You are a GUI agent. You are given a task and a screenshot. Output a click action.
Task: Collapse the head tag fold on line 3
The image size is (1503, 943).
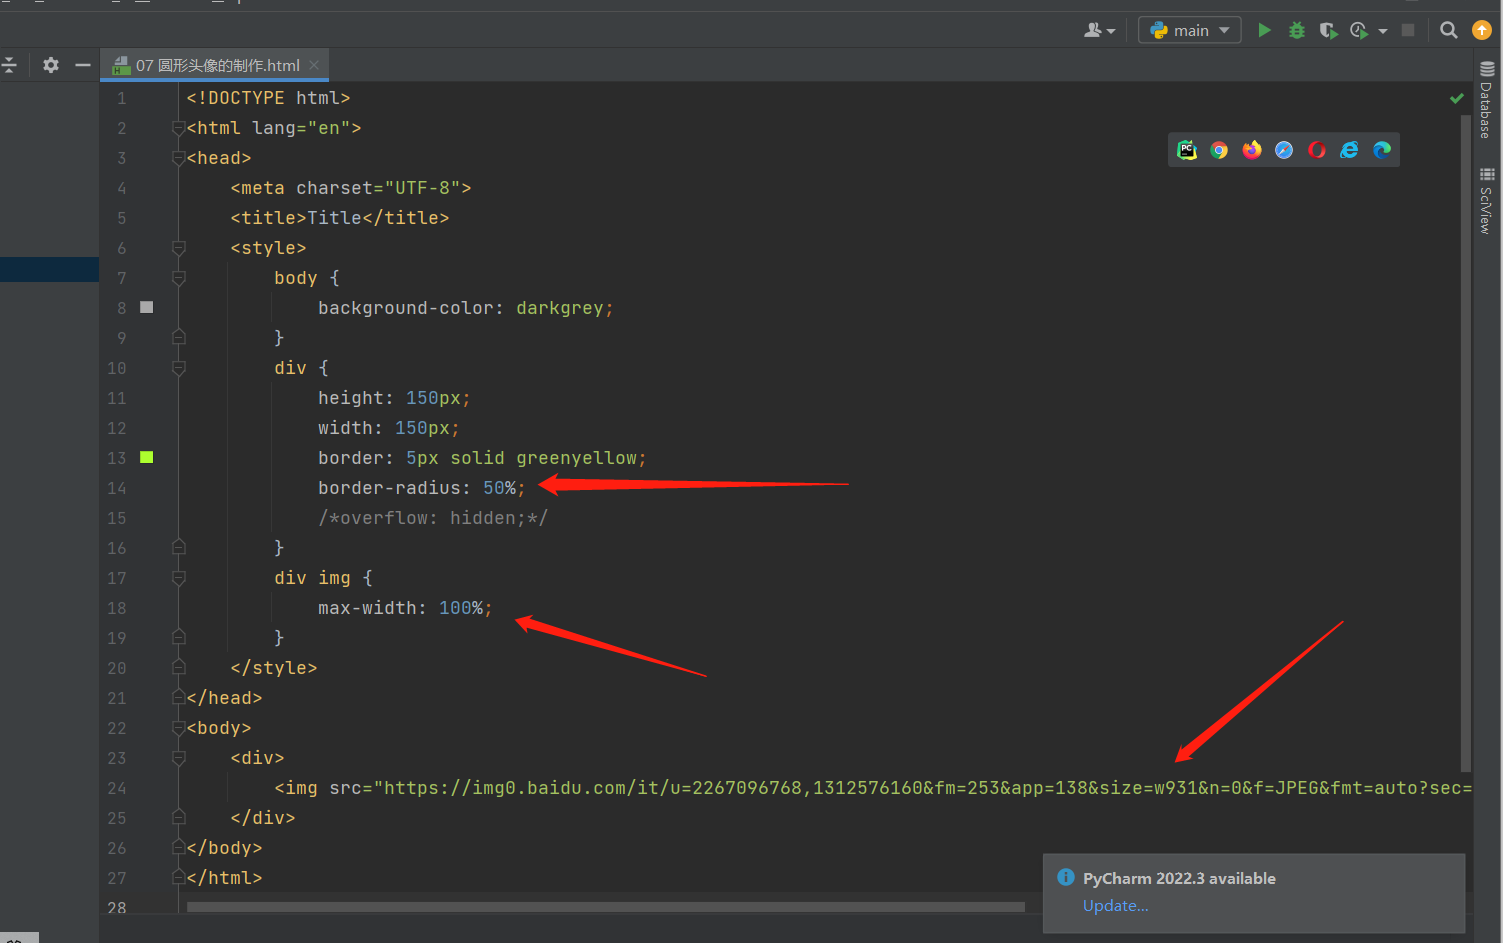click(x=178, y=158)
